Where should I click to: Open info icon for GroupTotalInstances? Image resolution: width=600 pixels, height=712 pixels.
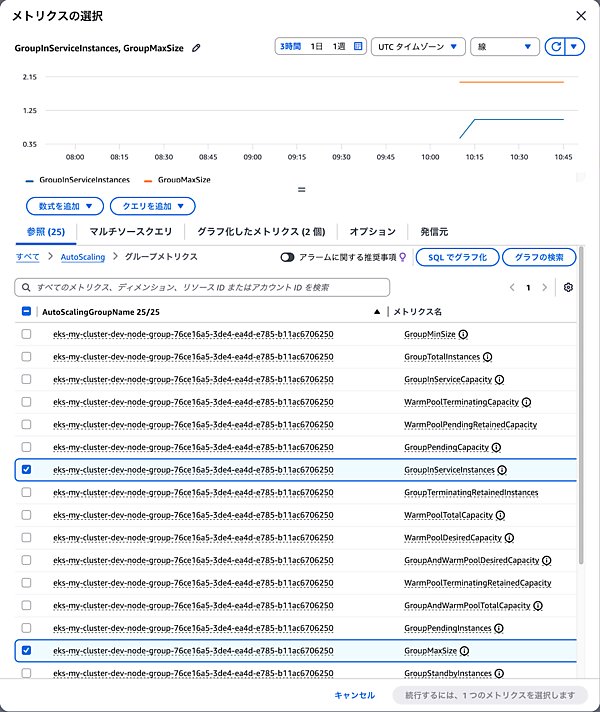pos(487,357)
